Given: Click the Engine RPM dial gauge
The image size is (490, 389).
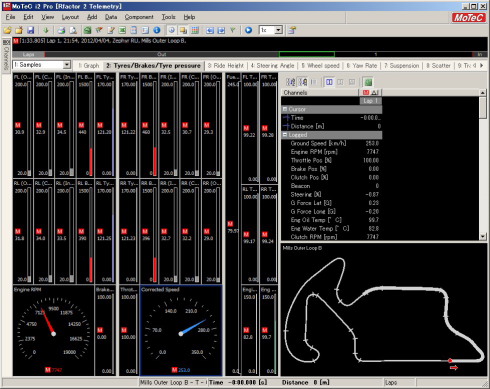Looking at the screenshot, I should click(x=53, y=330).
